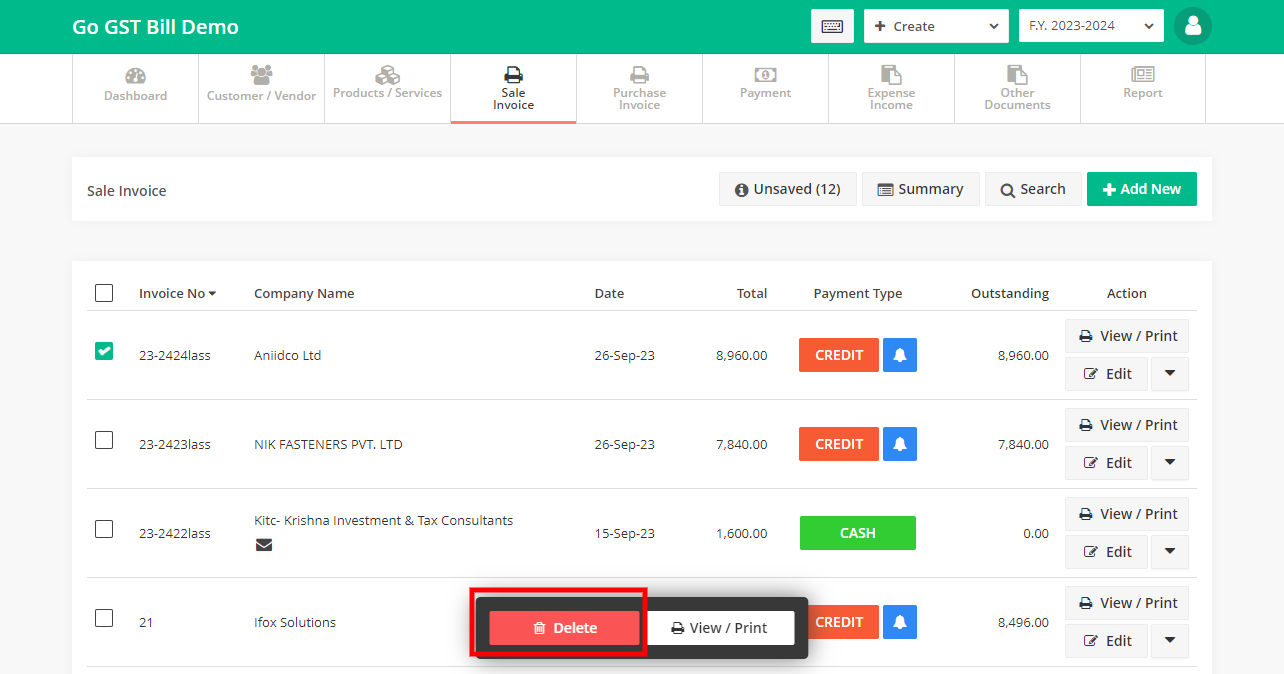The image size is (1284, 674).
Task: Click the bell reminder for NIK FASTENERS
Action: click(x=899, y=444)
